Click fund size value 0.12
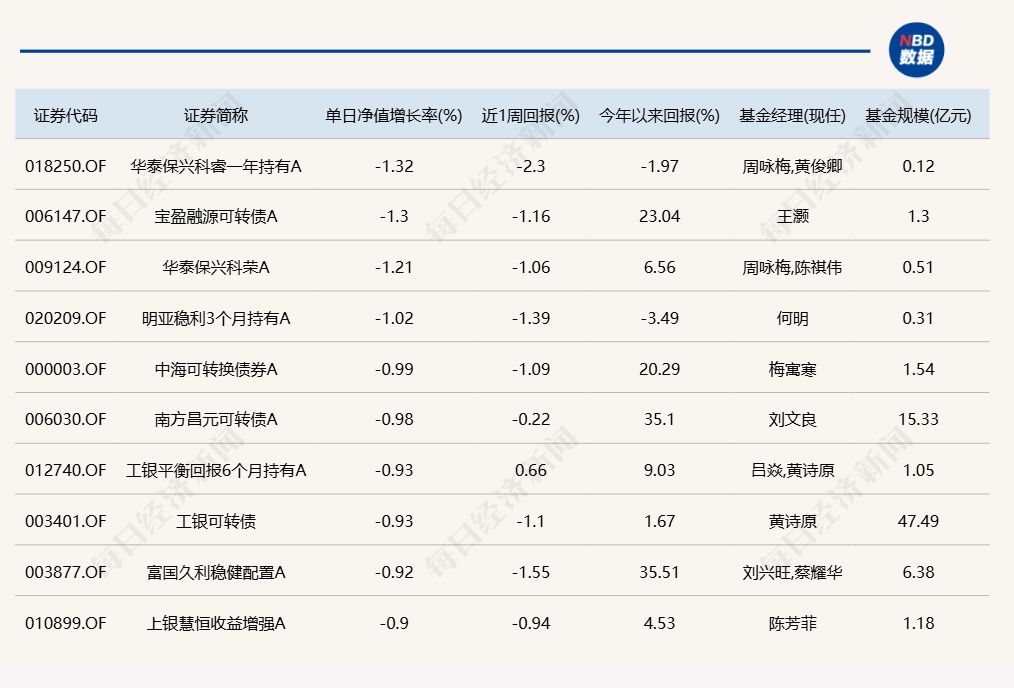Image resolution: width=1014 pixels, height=688 pixels. click(918, 166)
